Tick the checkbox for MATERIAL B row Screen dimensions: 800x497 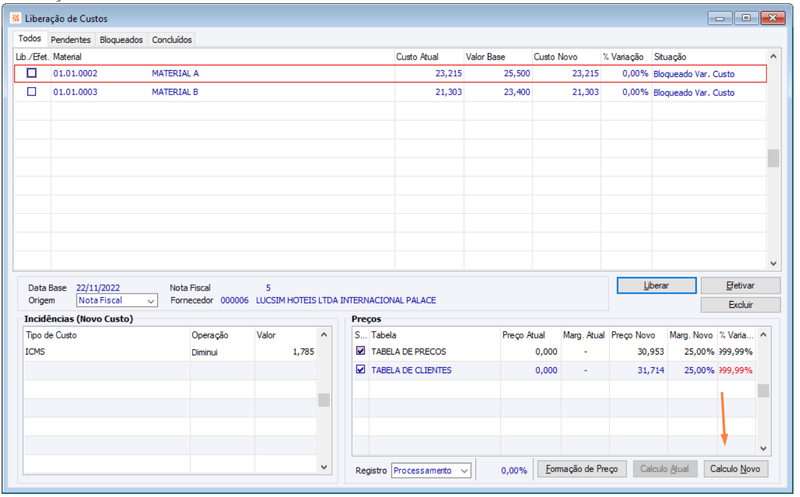32,92
